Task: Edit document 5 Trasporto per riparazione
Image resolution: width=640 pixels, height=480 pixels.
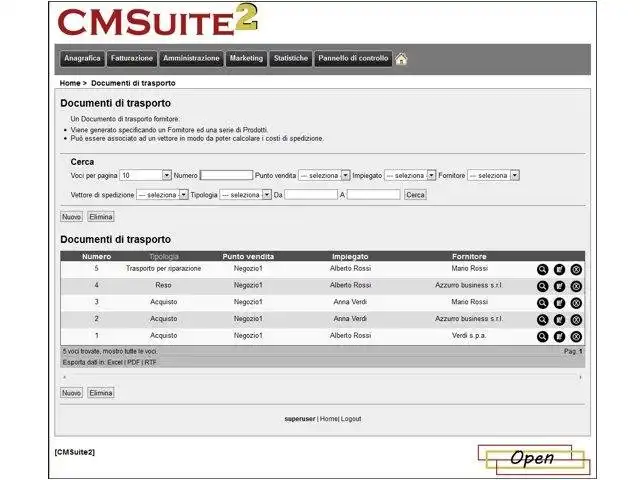Action: click(559, 269)
